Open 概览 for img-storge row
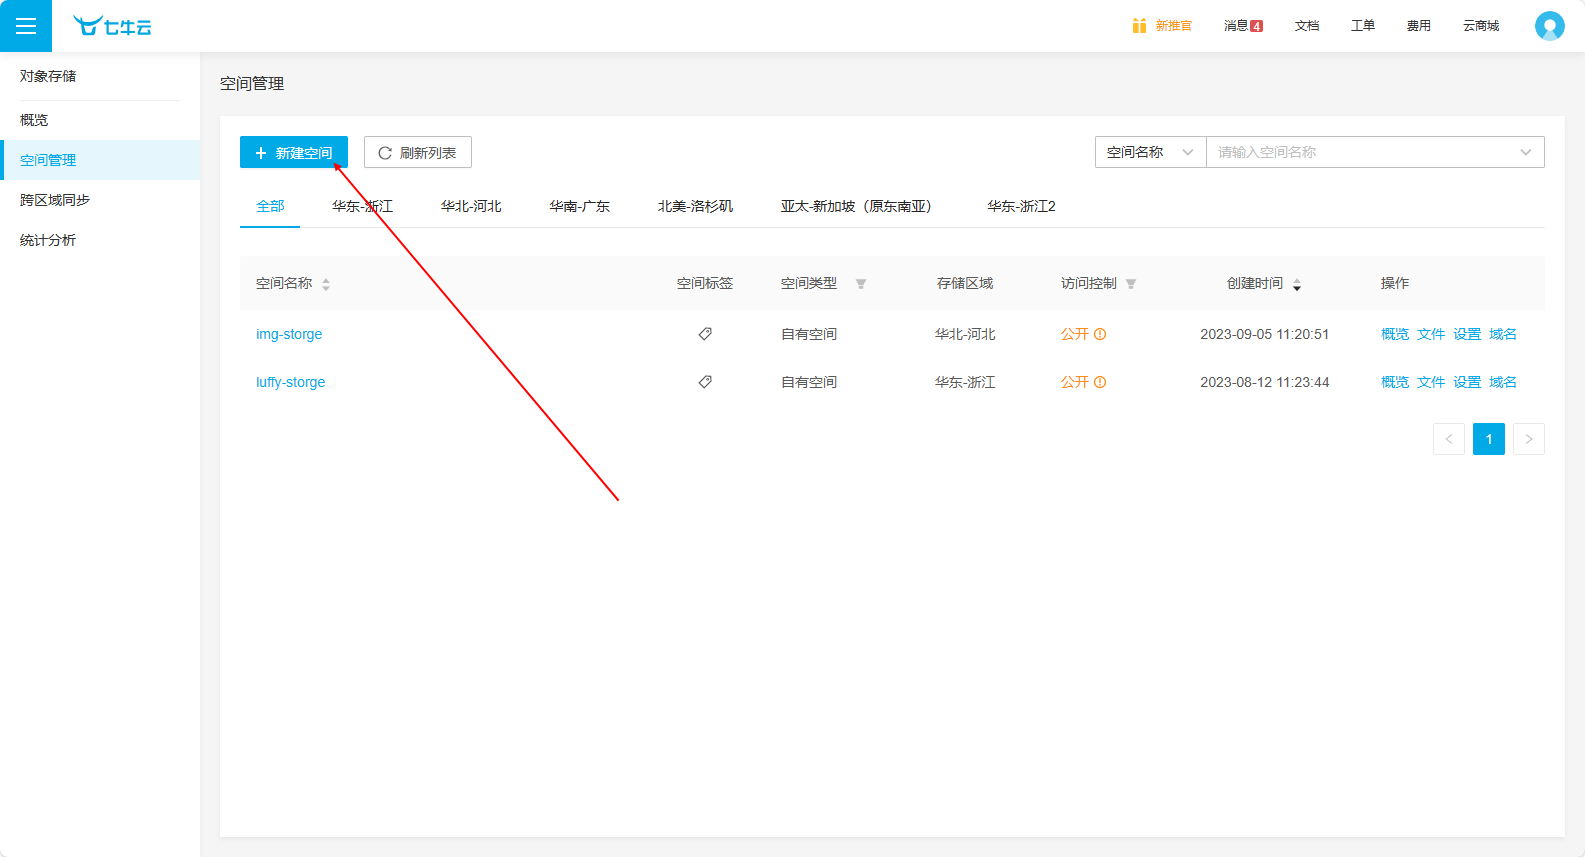 [1395, 334]
